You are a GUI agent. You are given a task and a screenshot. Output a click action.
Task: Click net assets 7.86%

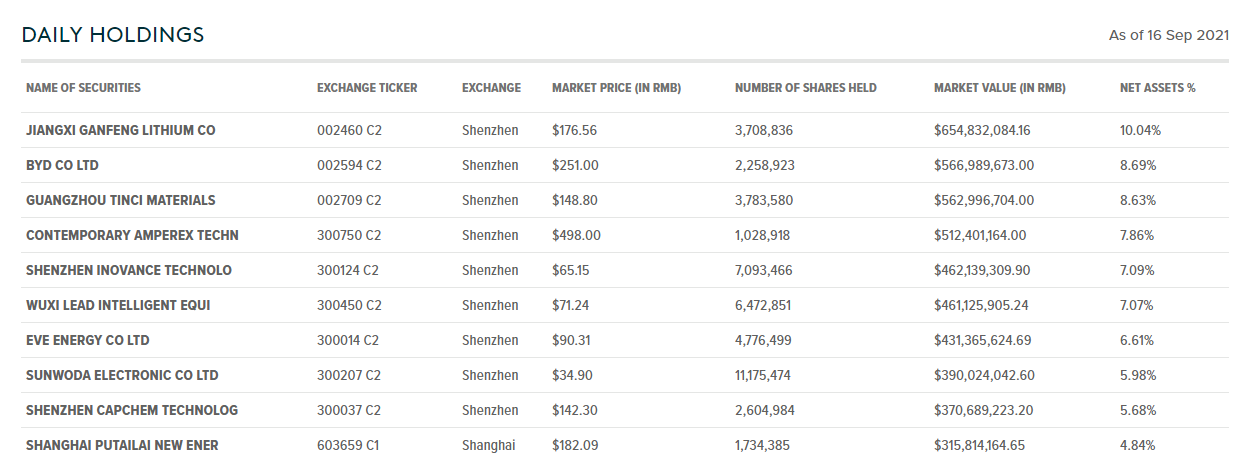pos(1137,235)
